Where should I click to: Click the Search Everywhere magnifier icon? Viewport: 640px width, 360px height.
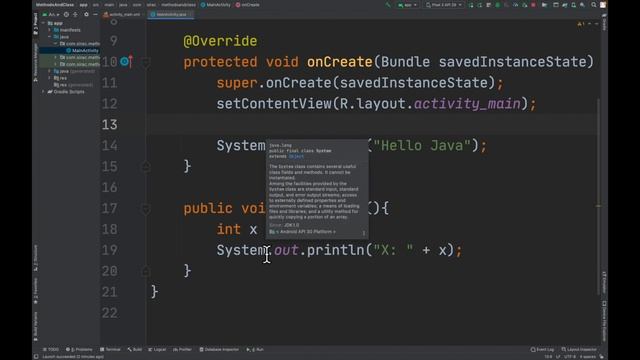594,5
